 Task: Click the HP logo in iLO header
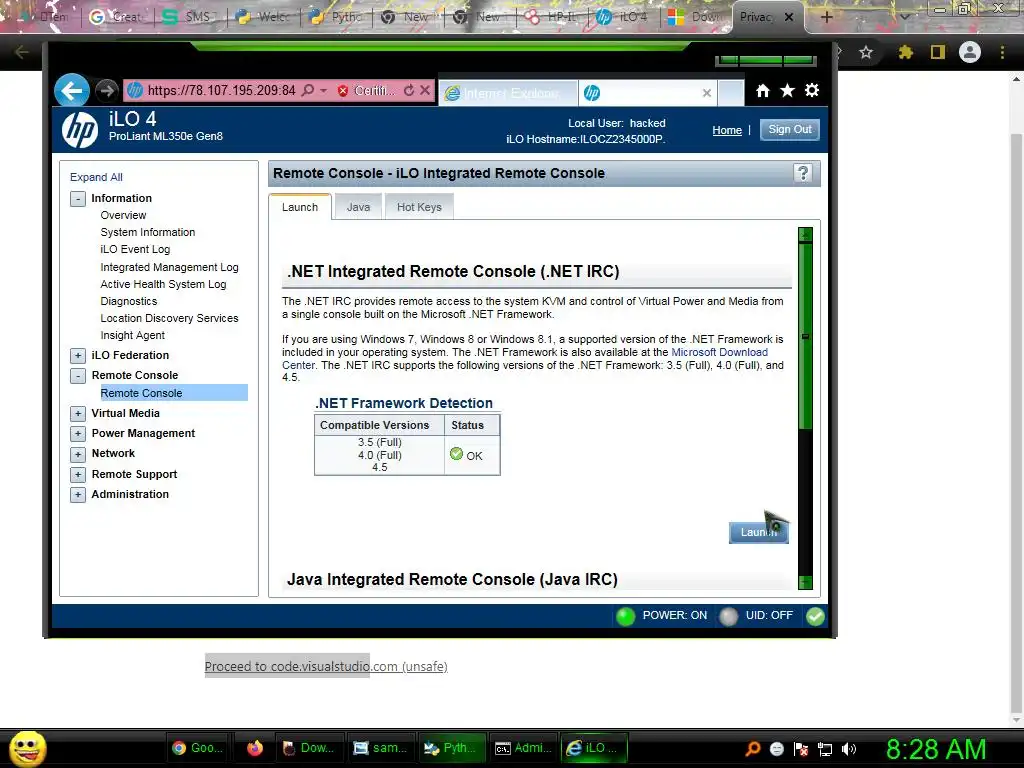(x=80, y=129)
